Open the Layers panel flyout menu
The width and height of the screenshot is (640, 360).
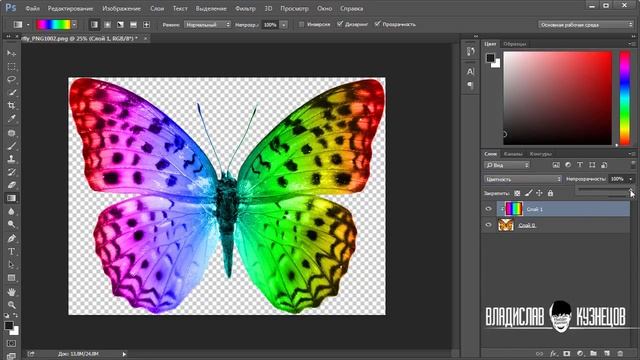tap(632, 154)
